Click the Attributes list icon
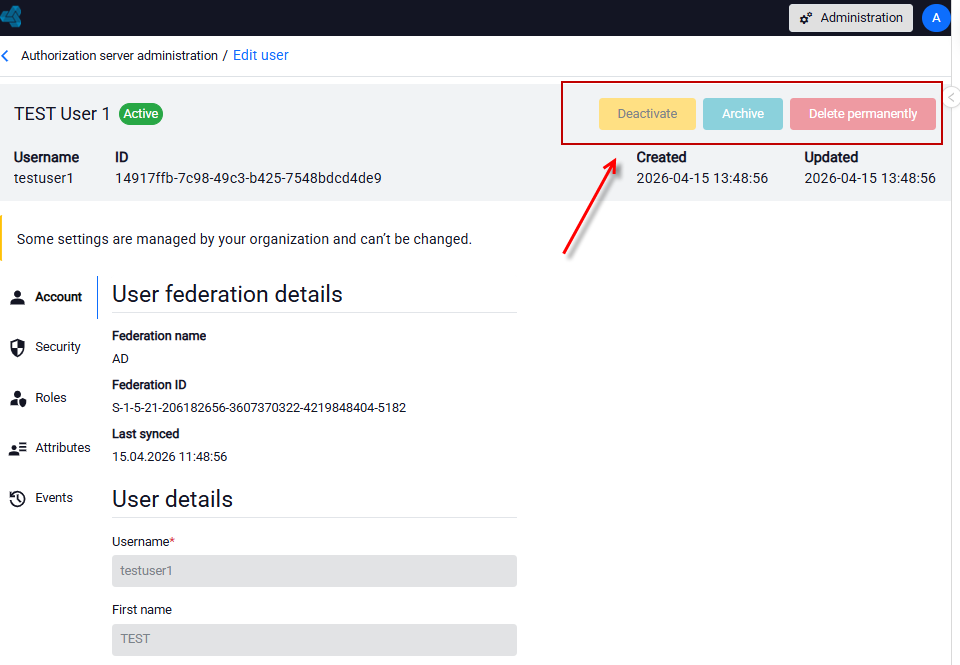 18,448
